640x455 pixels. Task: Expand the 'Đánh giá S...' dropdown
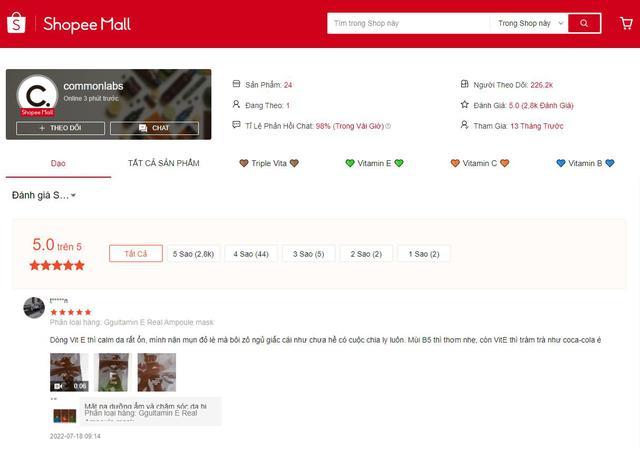(44, 195)
